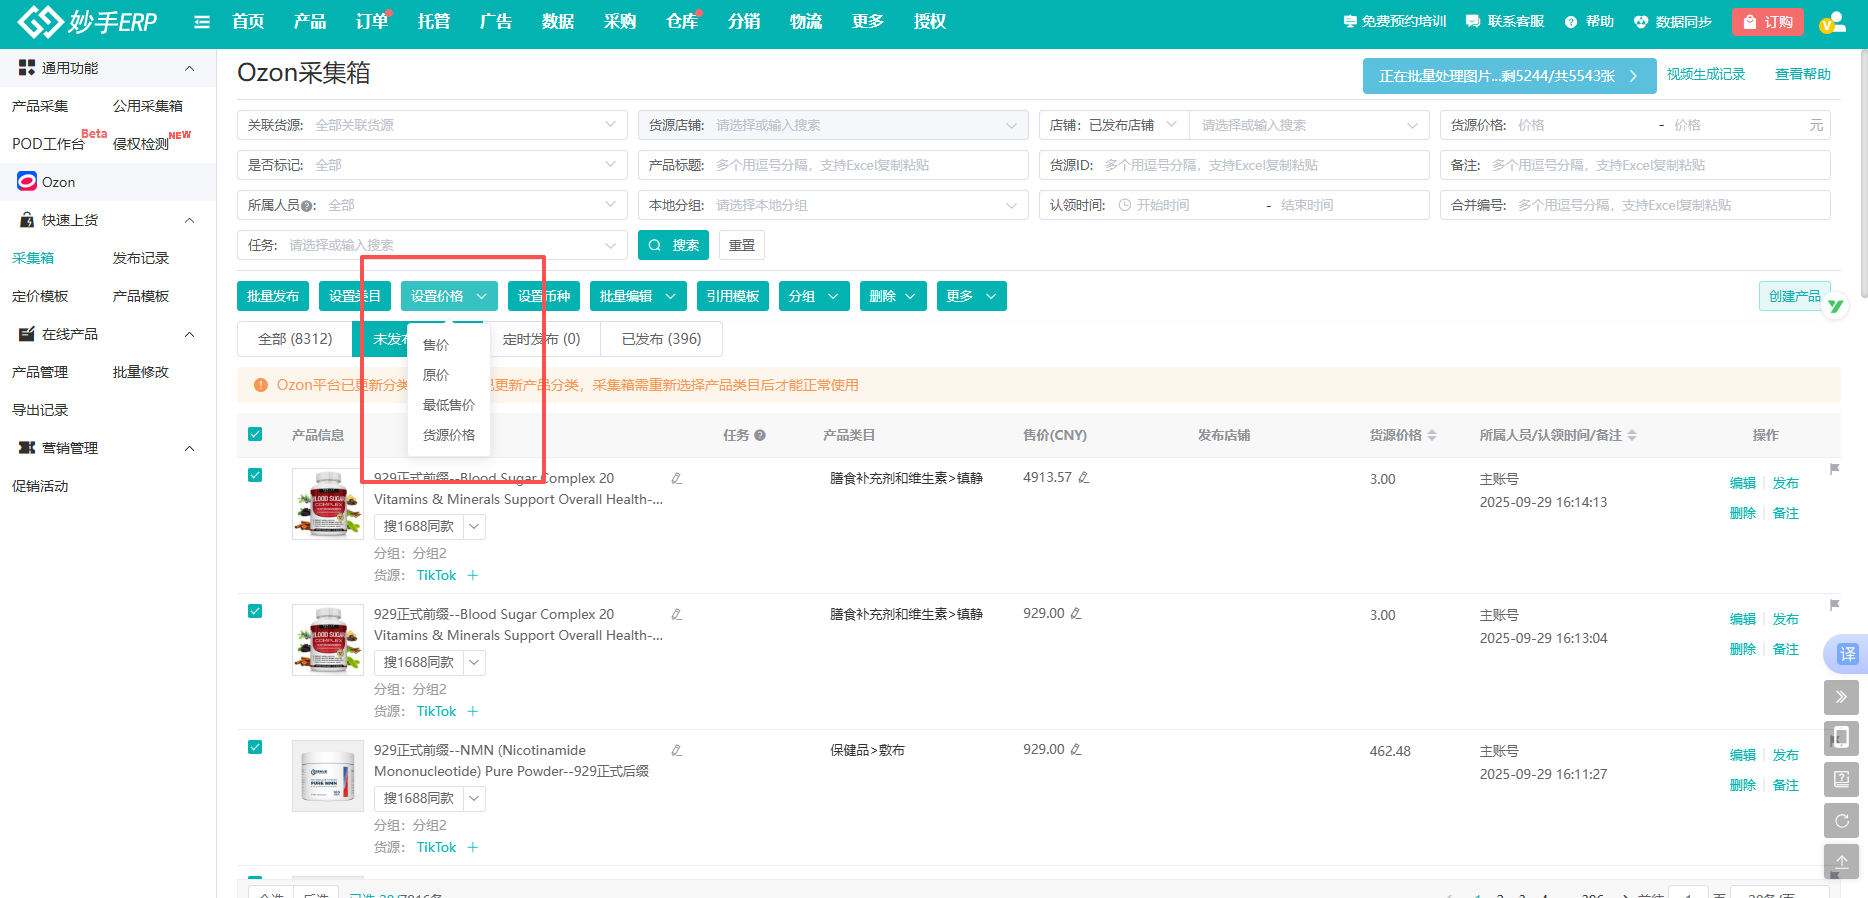The width and height of the screenshot is (1868, 898).
Task: Click the 搜索 search button
Action: pos(673,245)
